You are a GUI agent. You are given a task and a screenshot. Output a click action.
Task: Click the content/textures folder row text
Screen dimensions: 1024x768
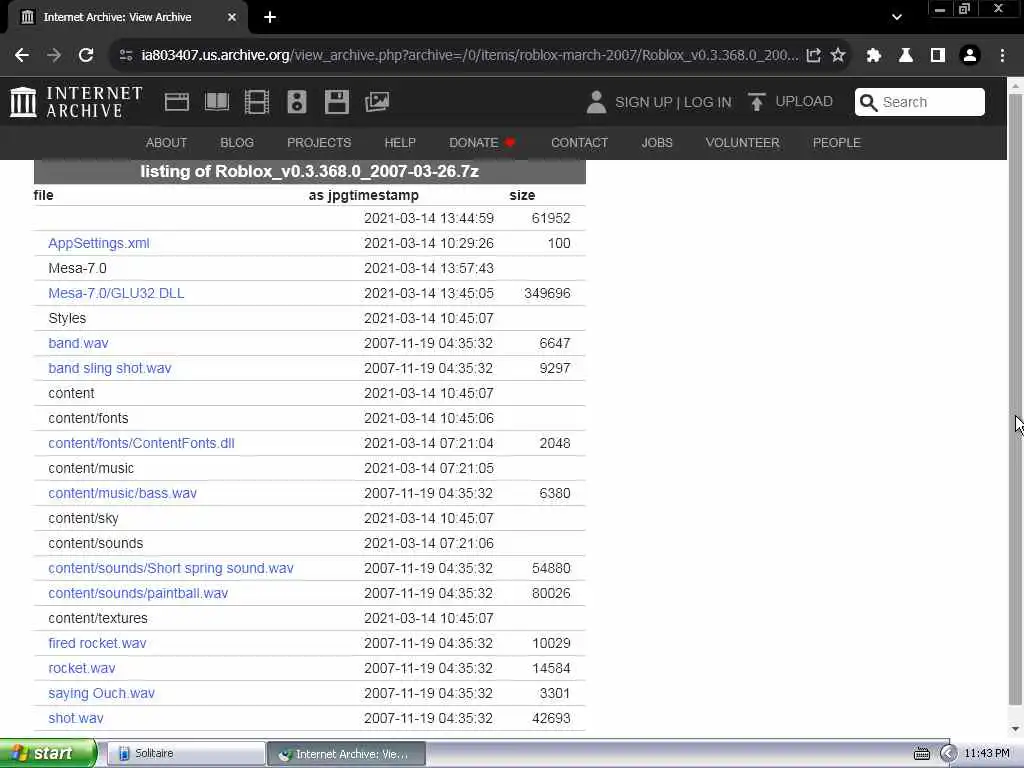[x=98, y=618]
